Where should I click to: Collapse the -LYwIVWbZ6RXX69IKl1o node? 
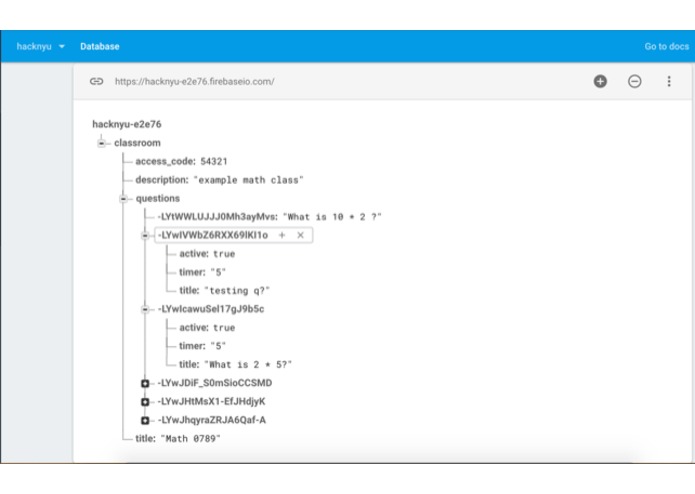(145, 235)
